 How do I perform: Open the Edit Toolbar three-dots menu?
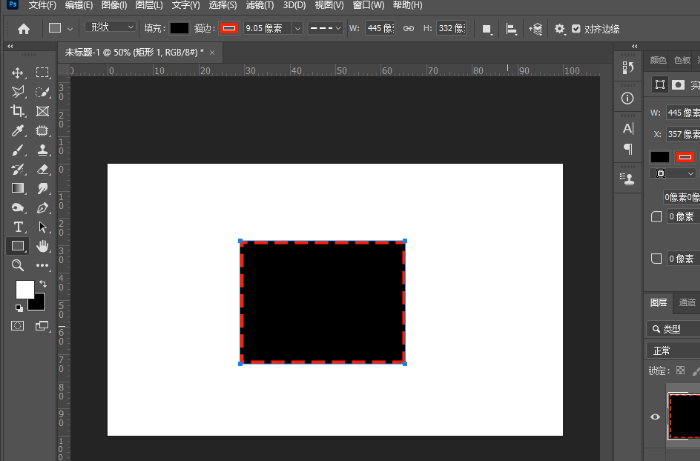(42, 265)
